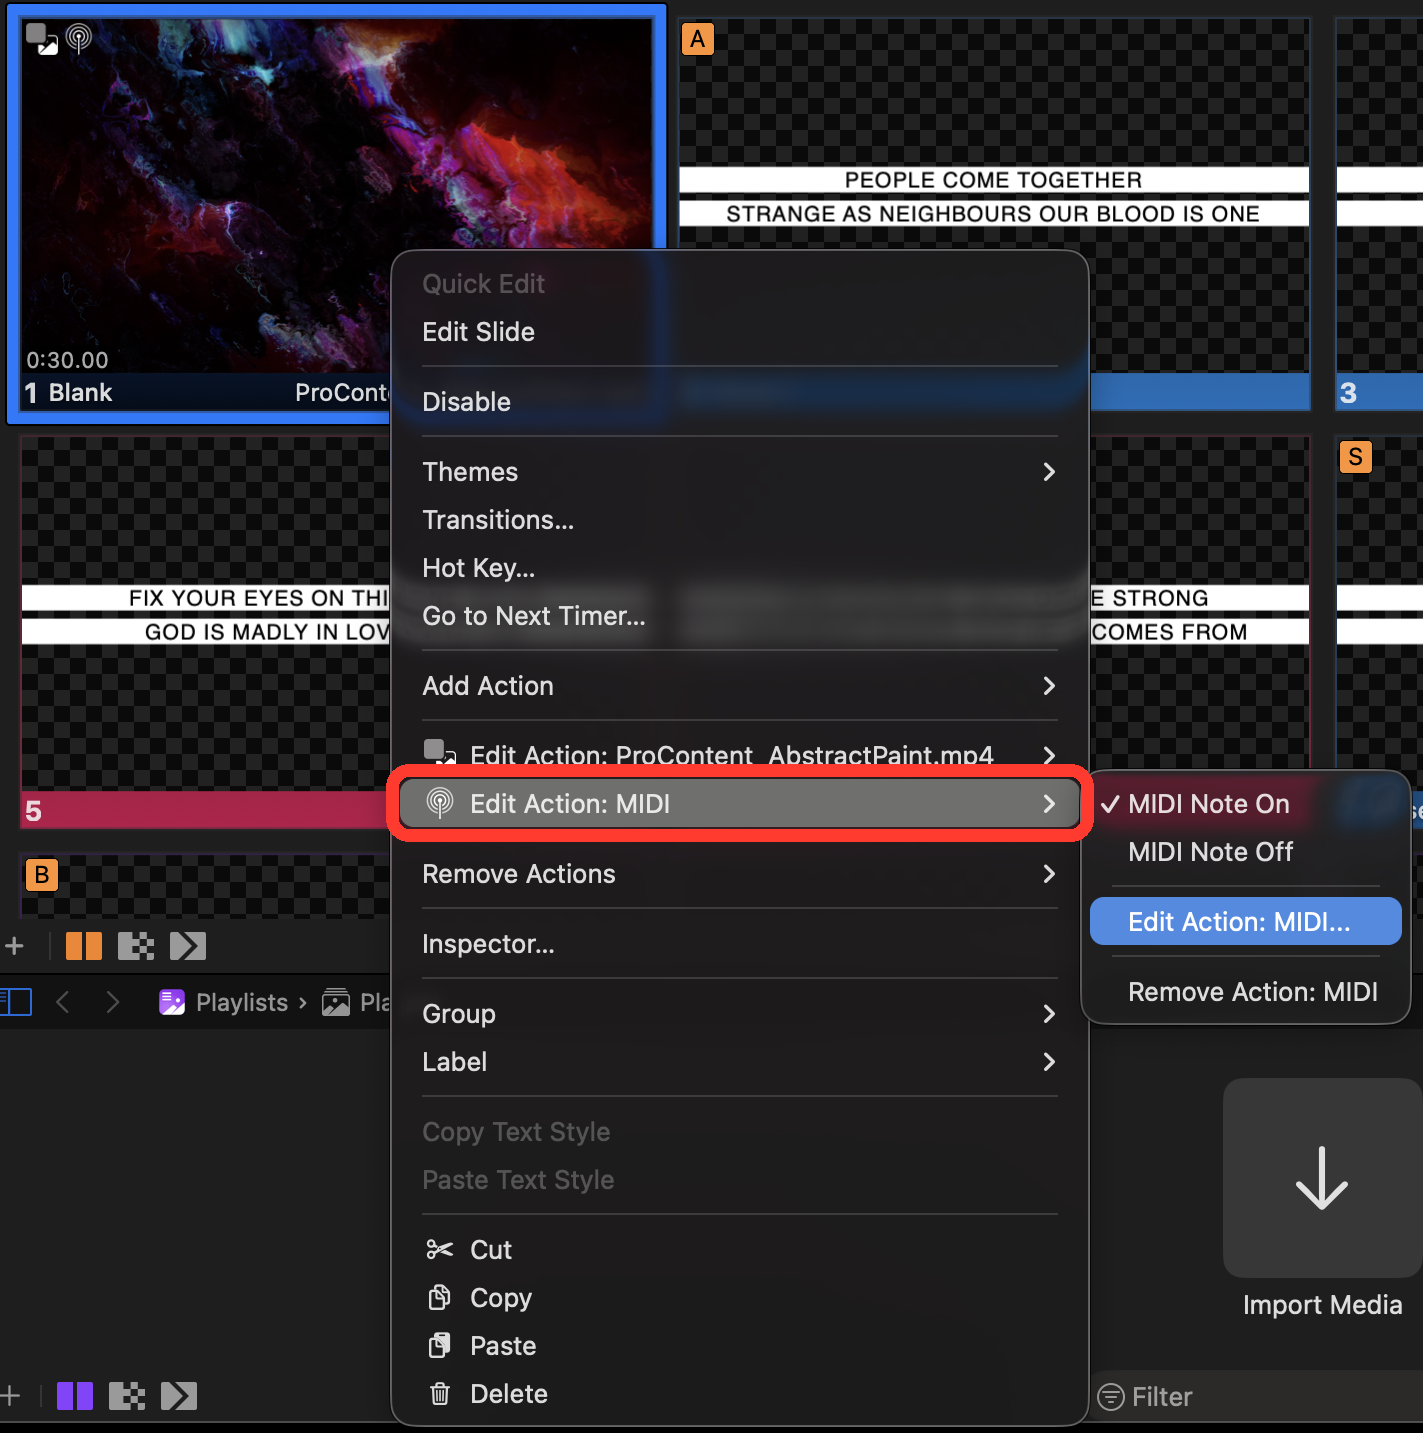Click the media action icon on slide 1
Screen dimensions: 1423x1433
[42, 39]
